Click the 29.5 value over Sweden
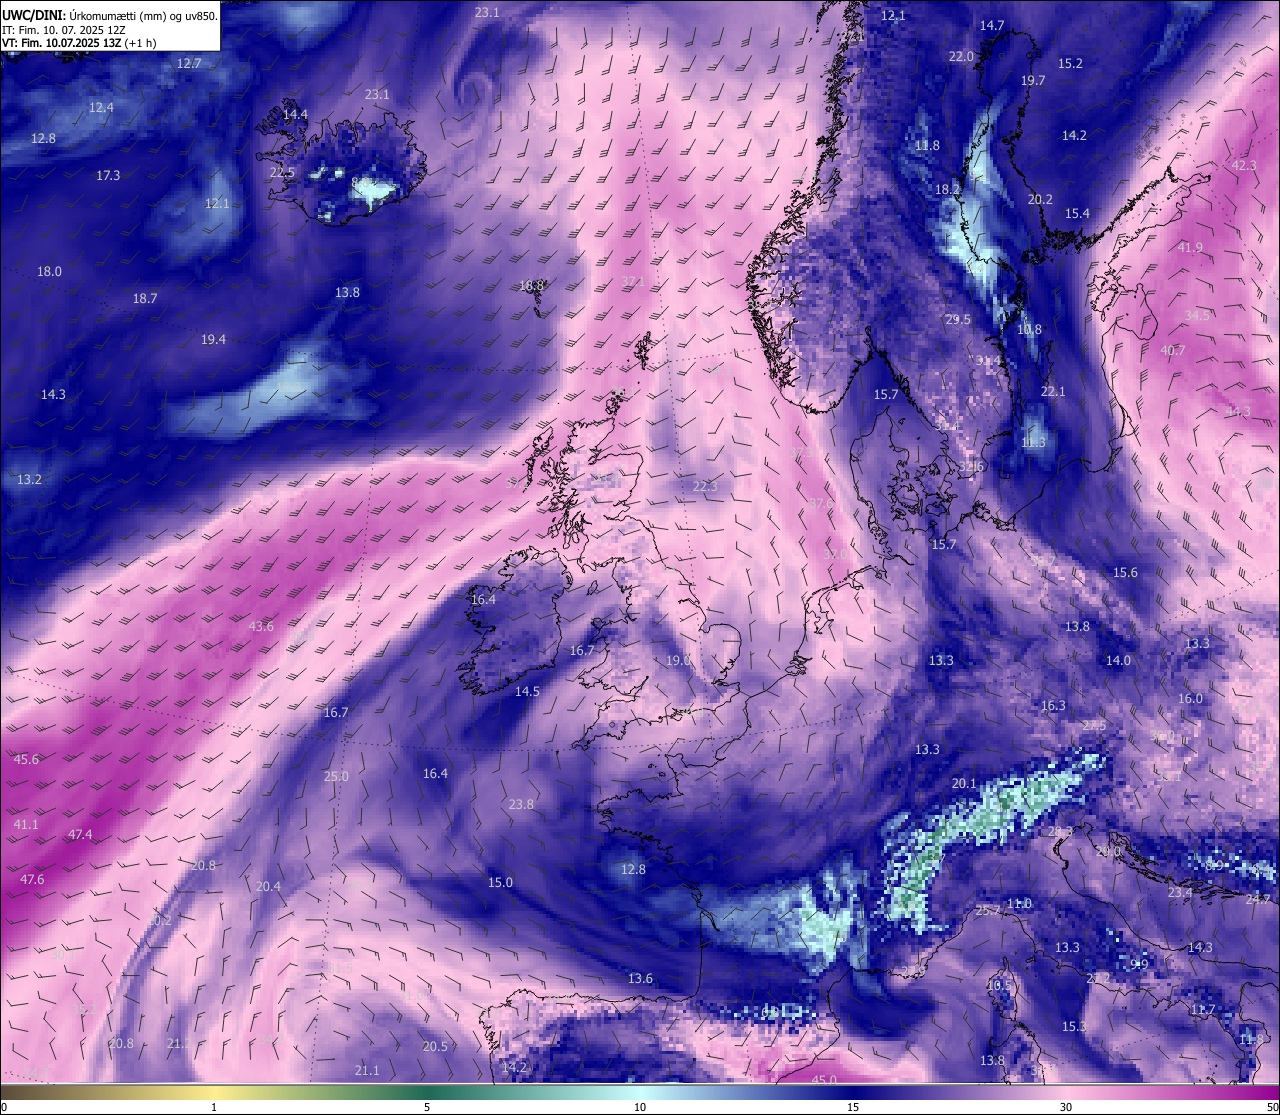Viewport: 1280px width, 1115px height. tap(958, 319)
